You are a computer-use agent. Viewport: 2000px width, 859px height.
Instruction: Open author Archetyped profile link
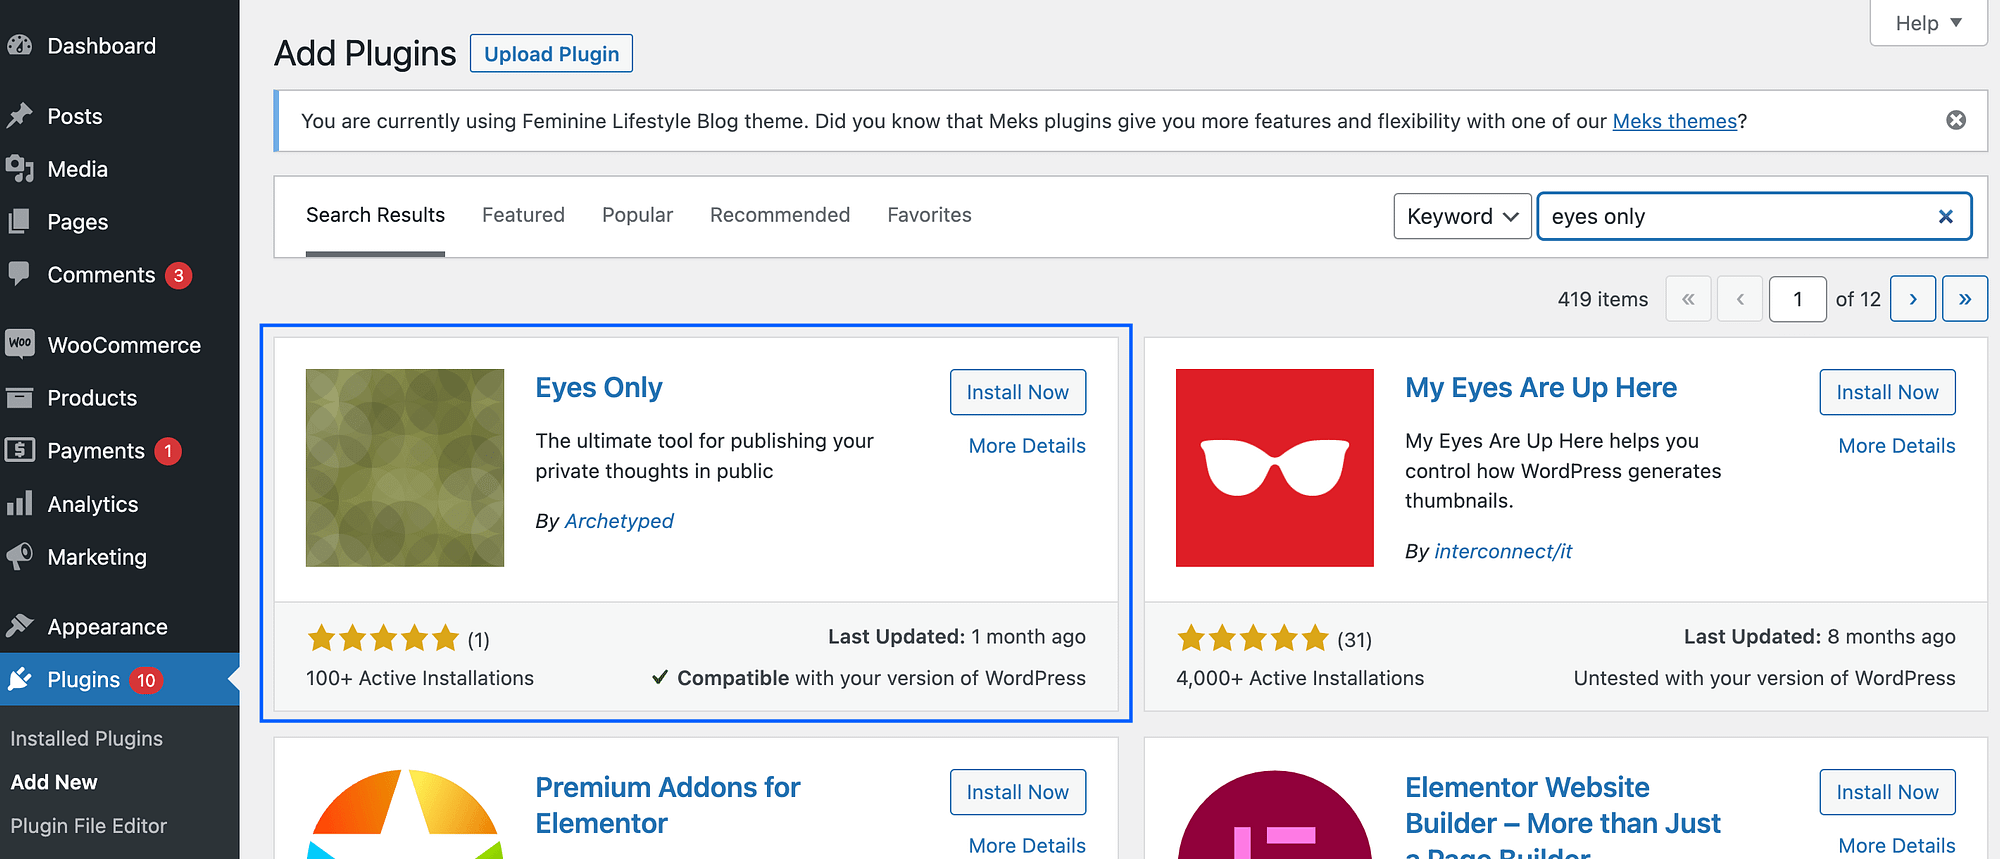(619, 521)
